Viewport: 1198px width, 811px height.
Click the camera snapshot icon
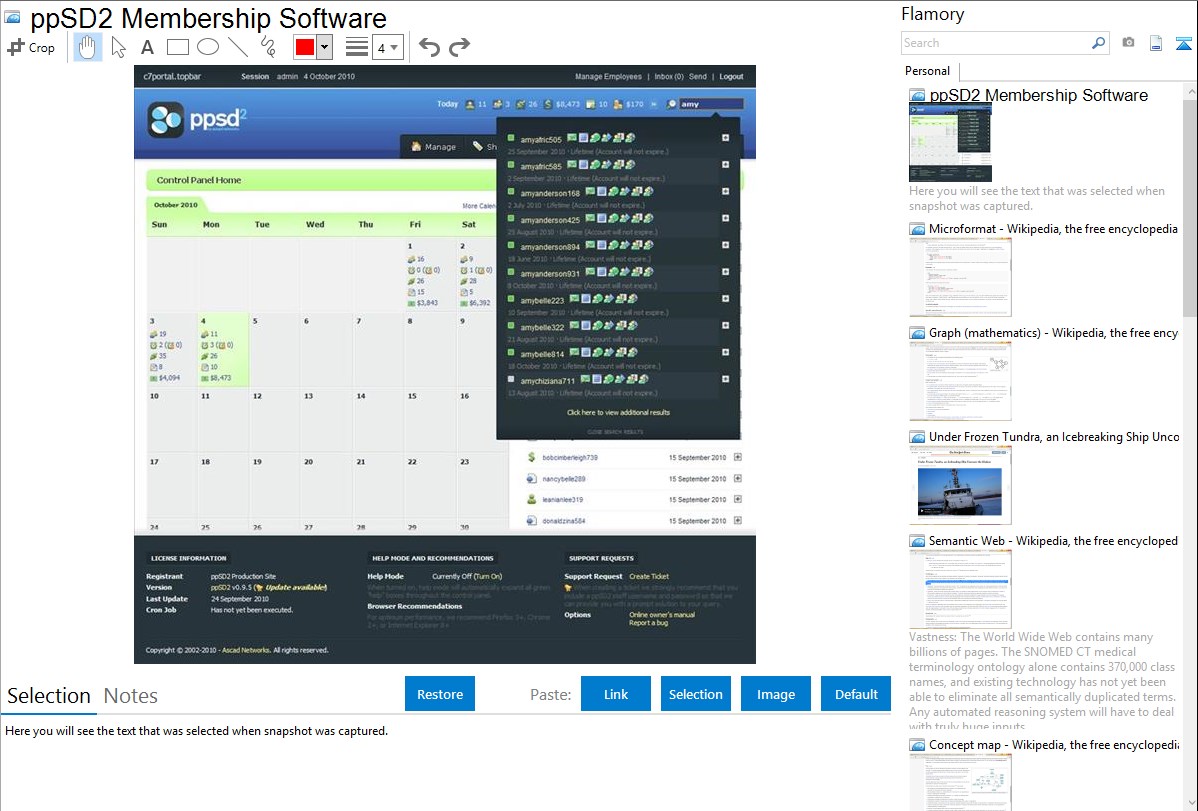coord(1128,43)
